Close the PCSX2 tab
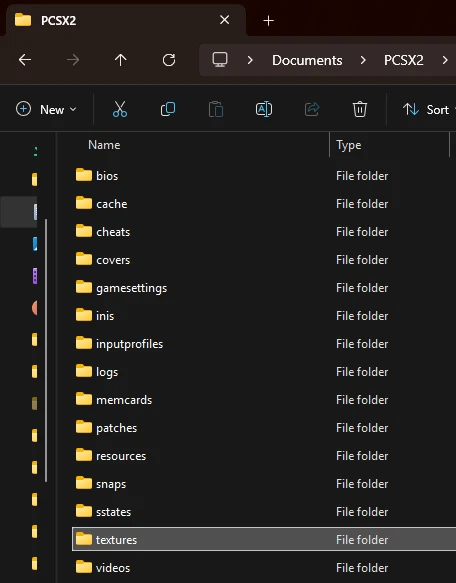 click(224, 20)
